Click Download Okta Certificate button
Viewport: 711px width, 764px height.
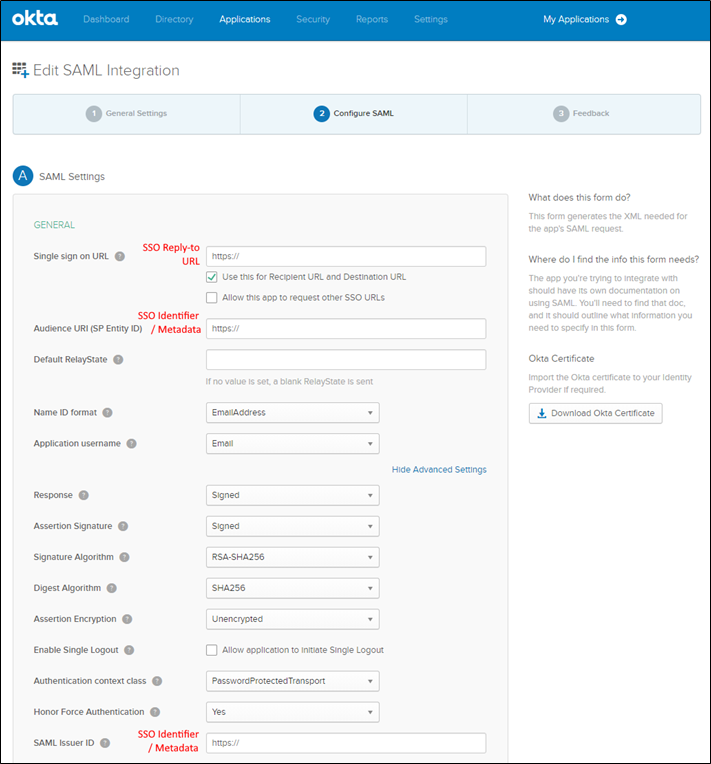coord(596,413)
